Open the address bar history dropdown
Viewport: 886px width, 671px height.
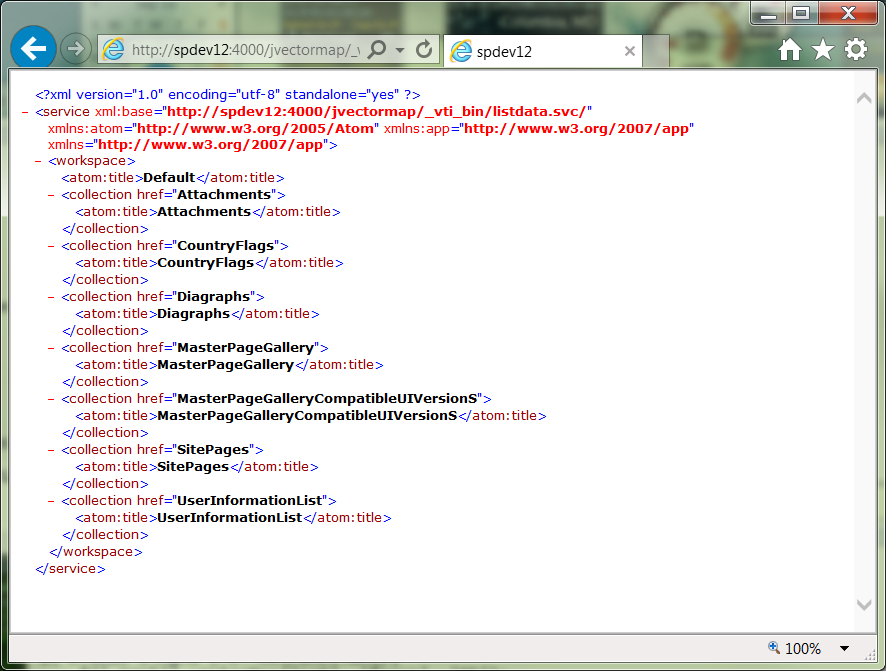coord(402,48)
